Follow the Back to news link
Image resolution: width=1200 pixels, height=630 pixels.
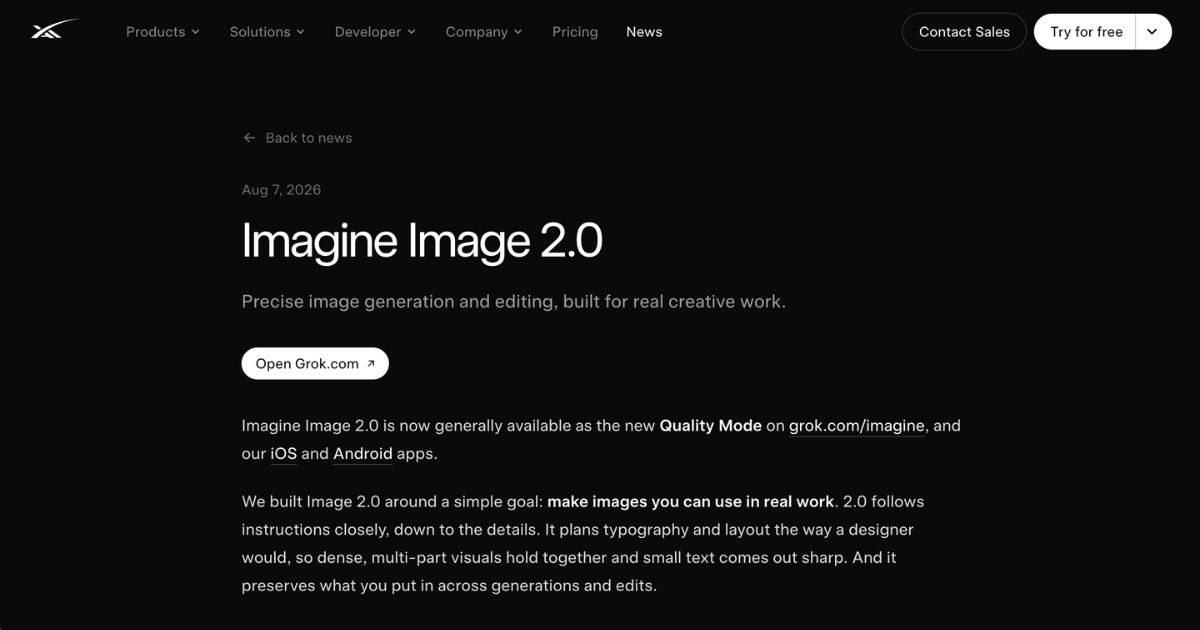(x=297, y=138)
